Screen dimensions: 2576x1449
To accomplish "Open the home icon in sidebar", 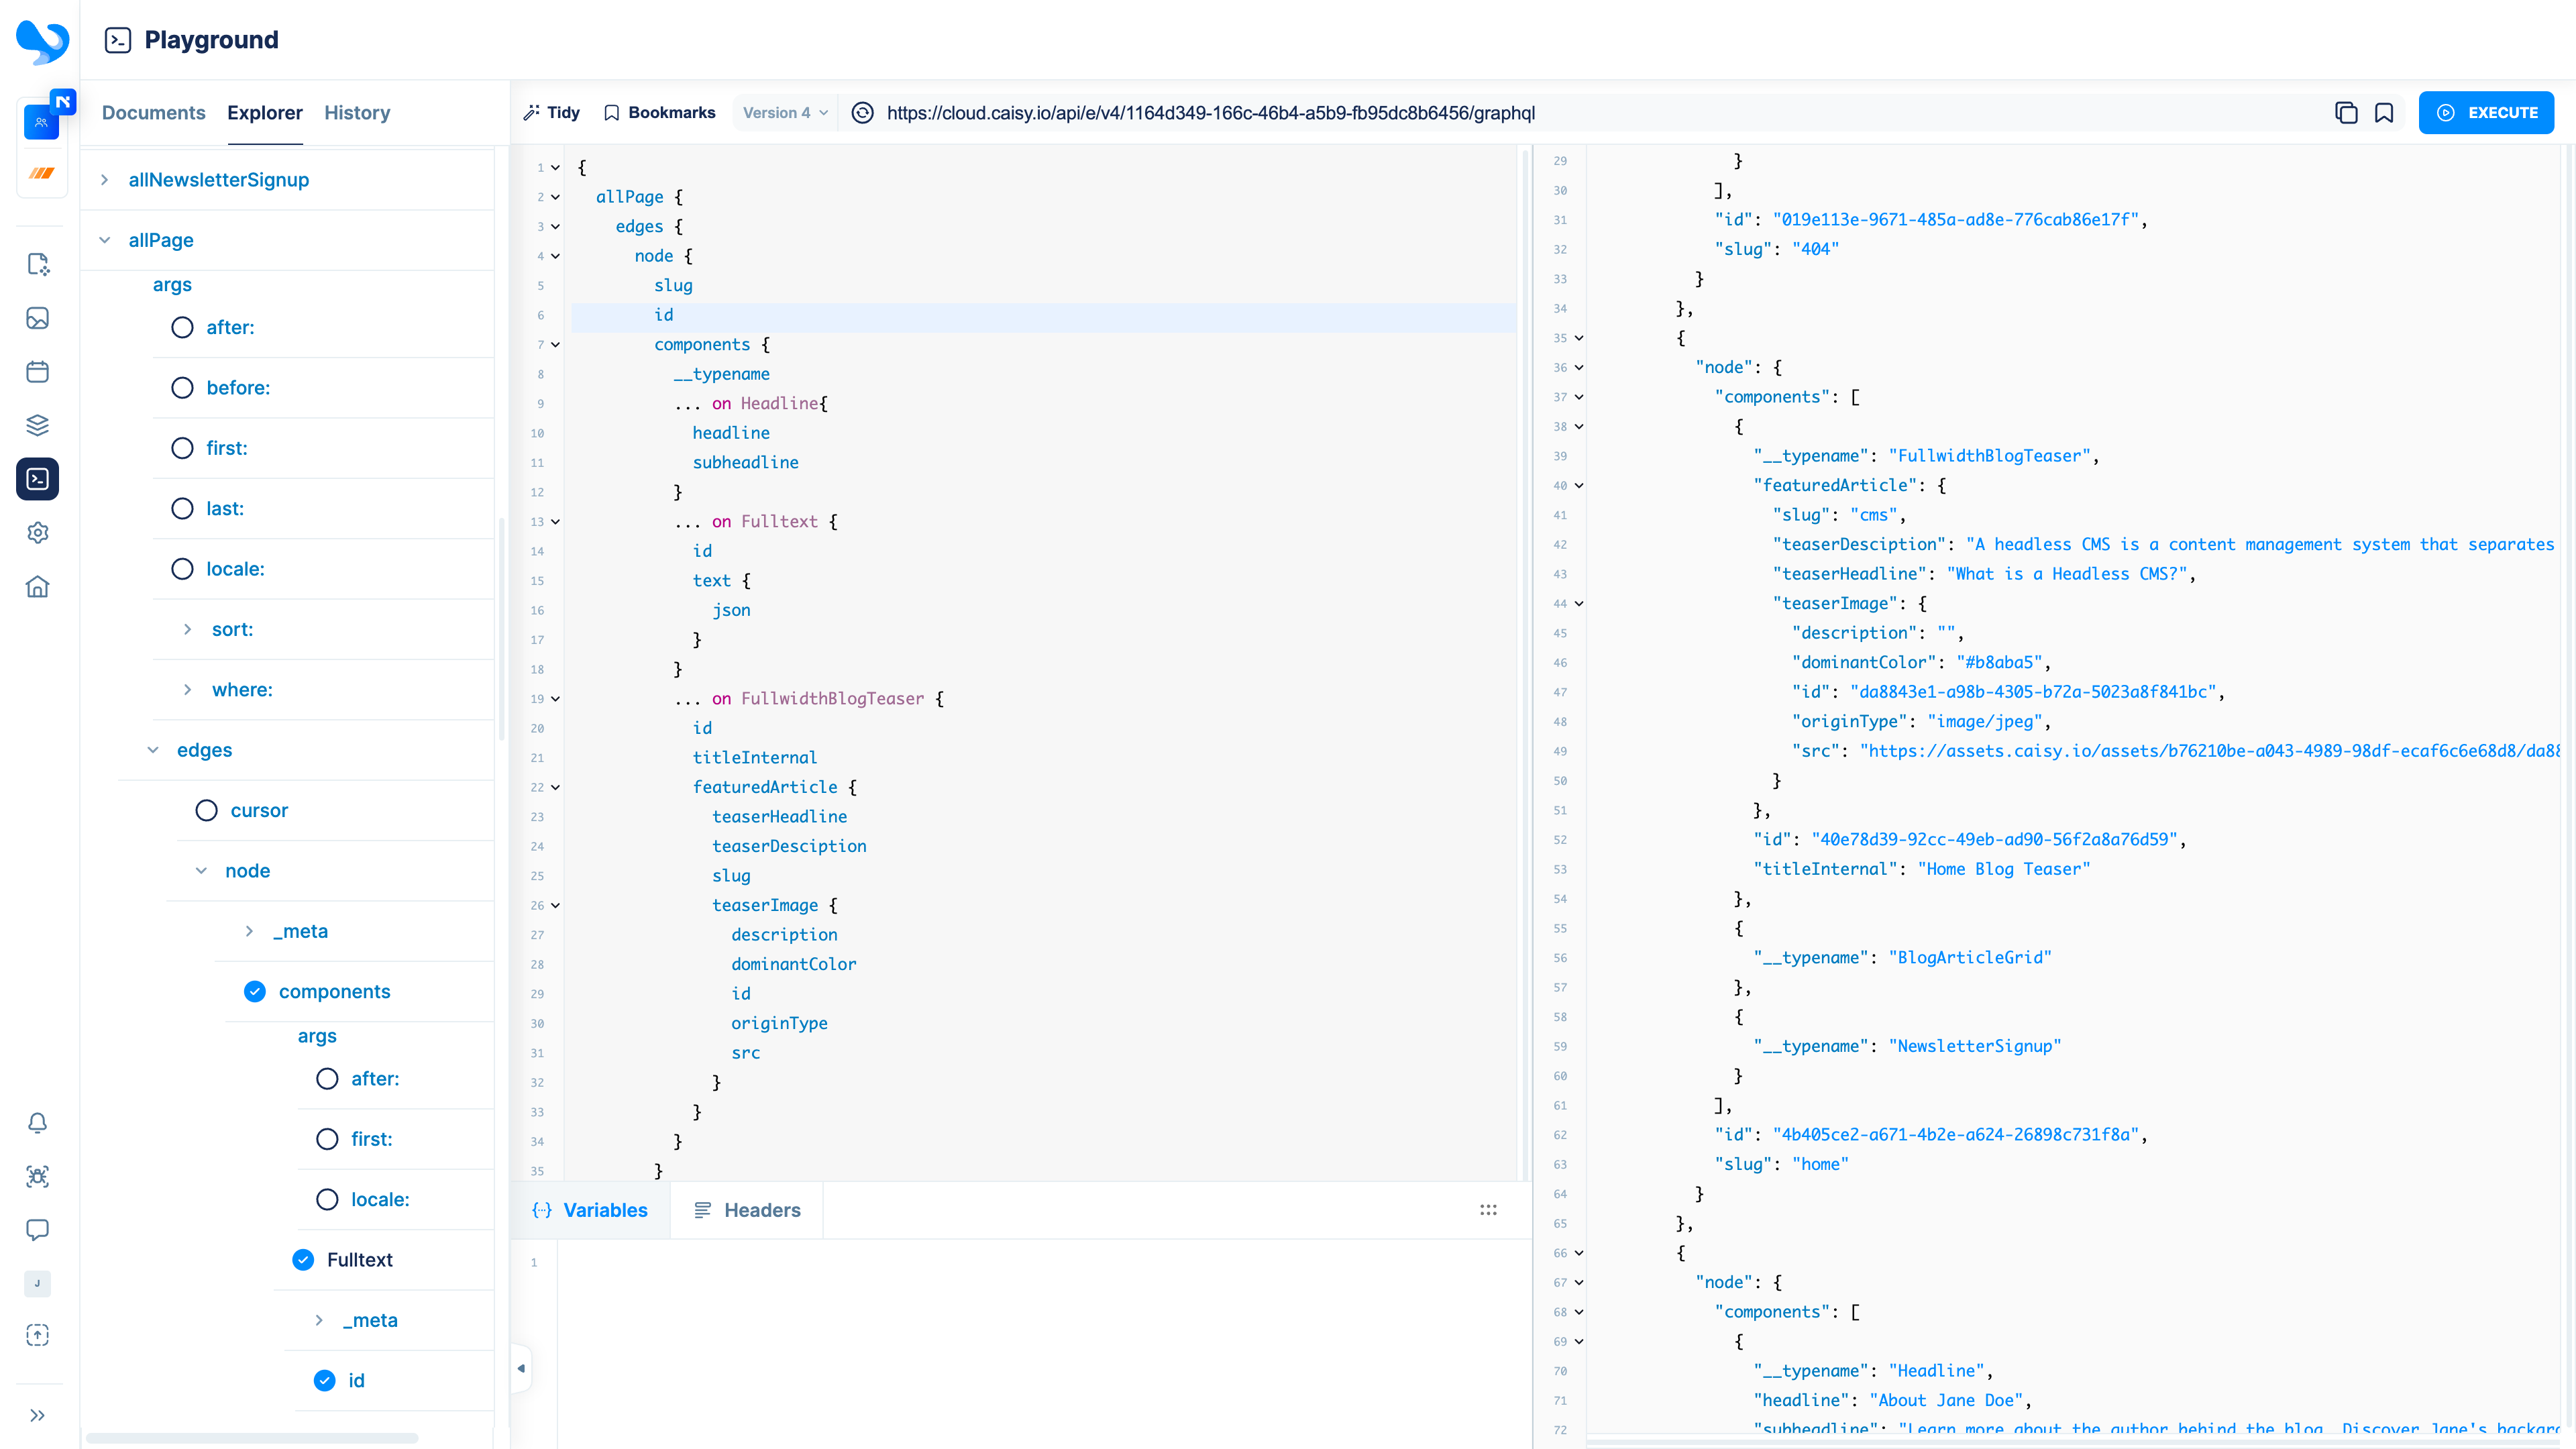I will pos(38,587).
